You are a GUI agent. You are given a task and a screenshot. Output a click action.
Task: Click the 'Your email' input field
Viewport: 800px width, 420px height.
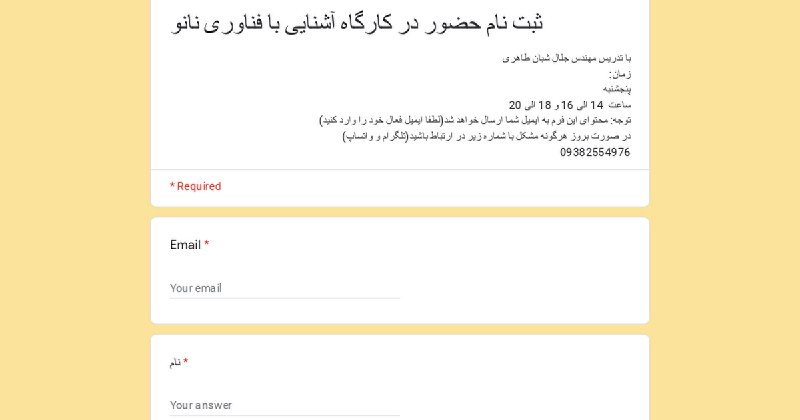pyautogui.click(x=285, y=288)
